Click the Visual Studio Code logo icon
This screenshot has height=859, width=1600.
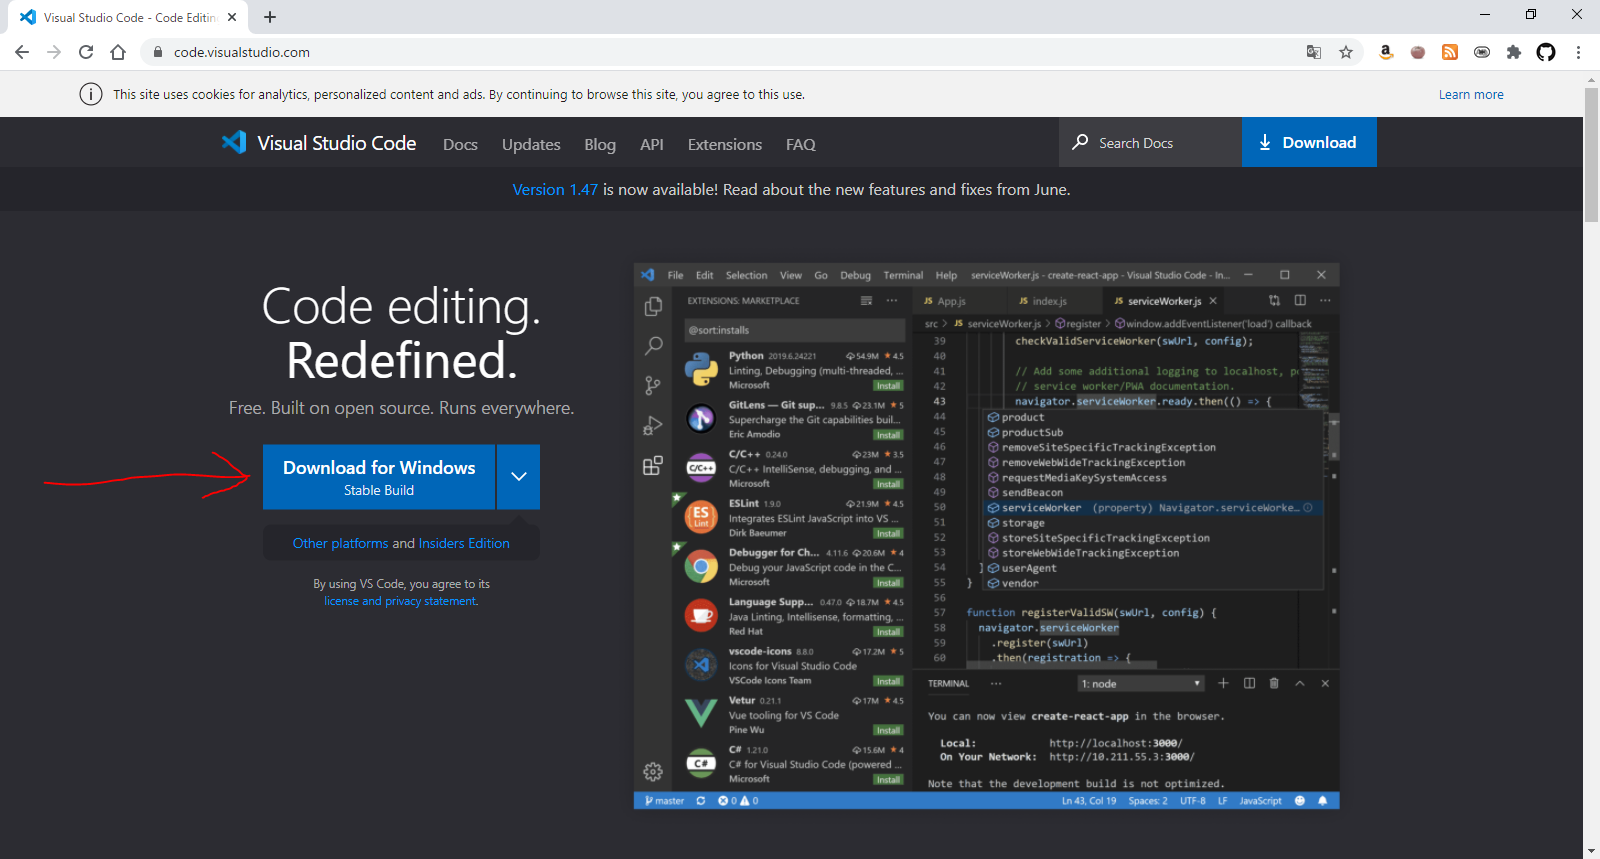(x=234, y=142)
